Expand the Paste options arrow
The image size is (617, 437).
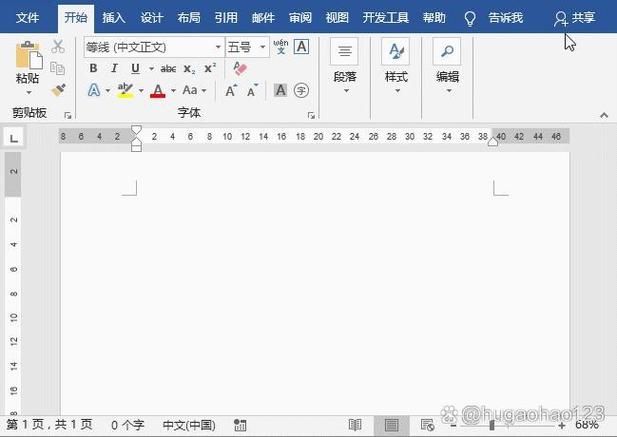coord(29,93)
